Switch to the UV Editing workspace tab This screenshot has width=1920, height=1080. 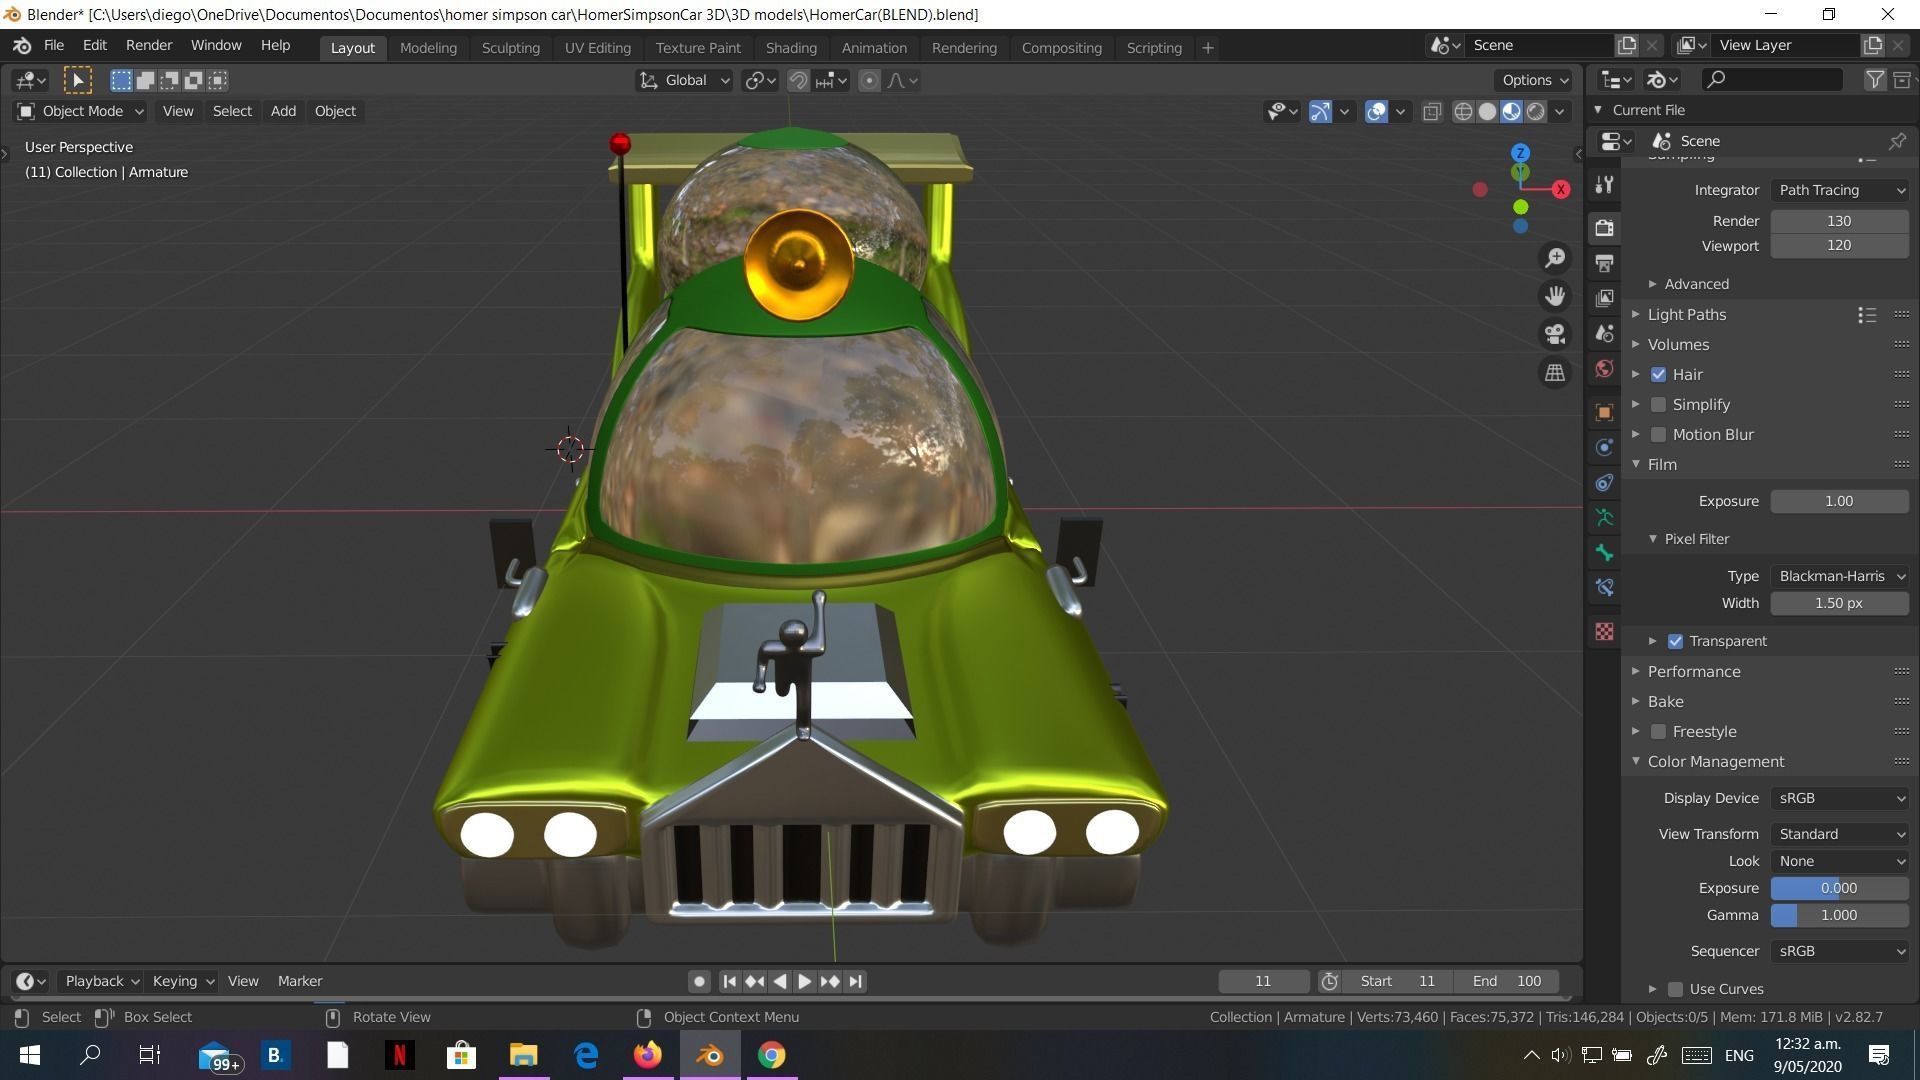597,48
